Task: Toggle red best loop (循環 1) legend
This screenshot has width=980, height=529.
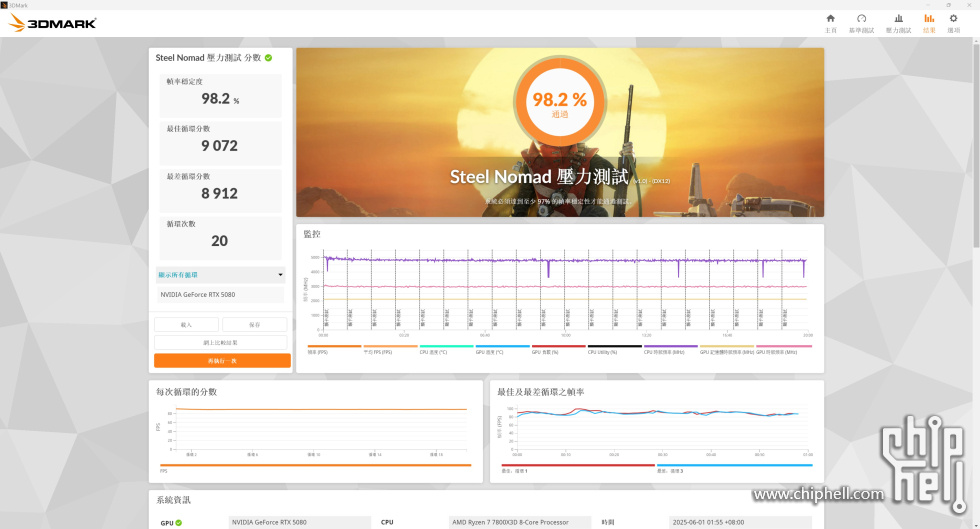Action: click(x=578, y=465)
